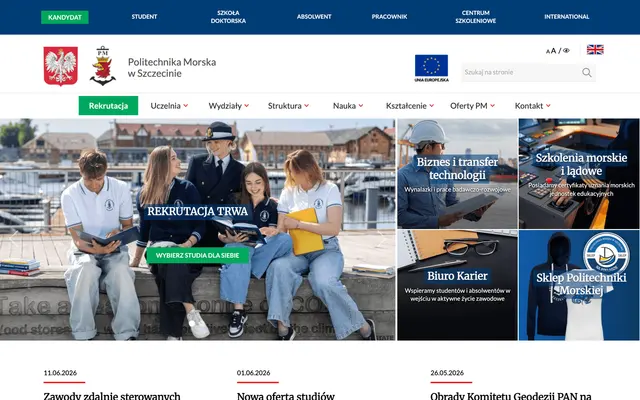Viewport: 640px width, 400px height.
Task: Open the International section
Action: [567, 17]
